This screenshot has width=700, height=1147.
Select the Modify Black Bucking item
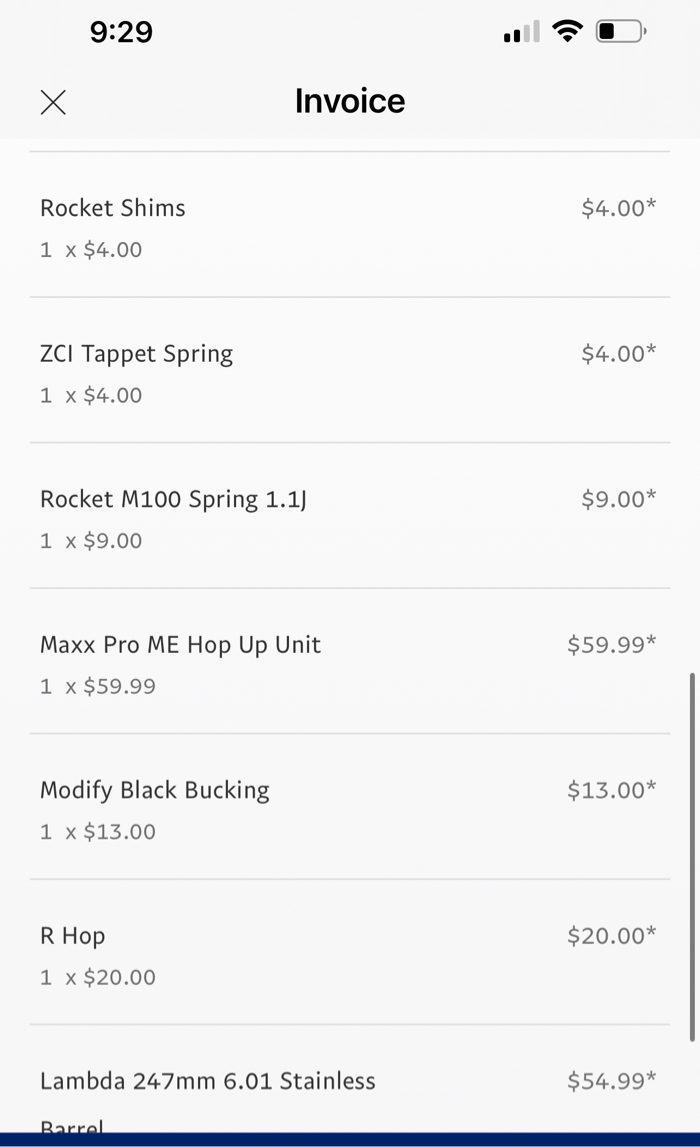click(155, 790)
